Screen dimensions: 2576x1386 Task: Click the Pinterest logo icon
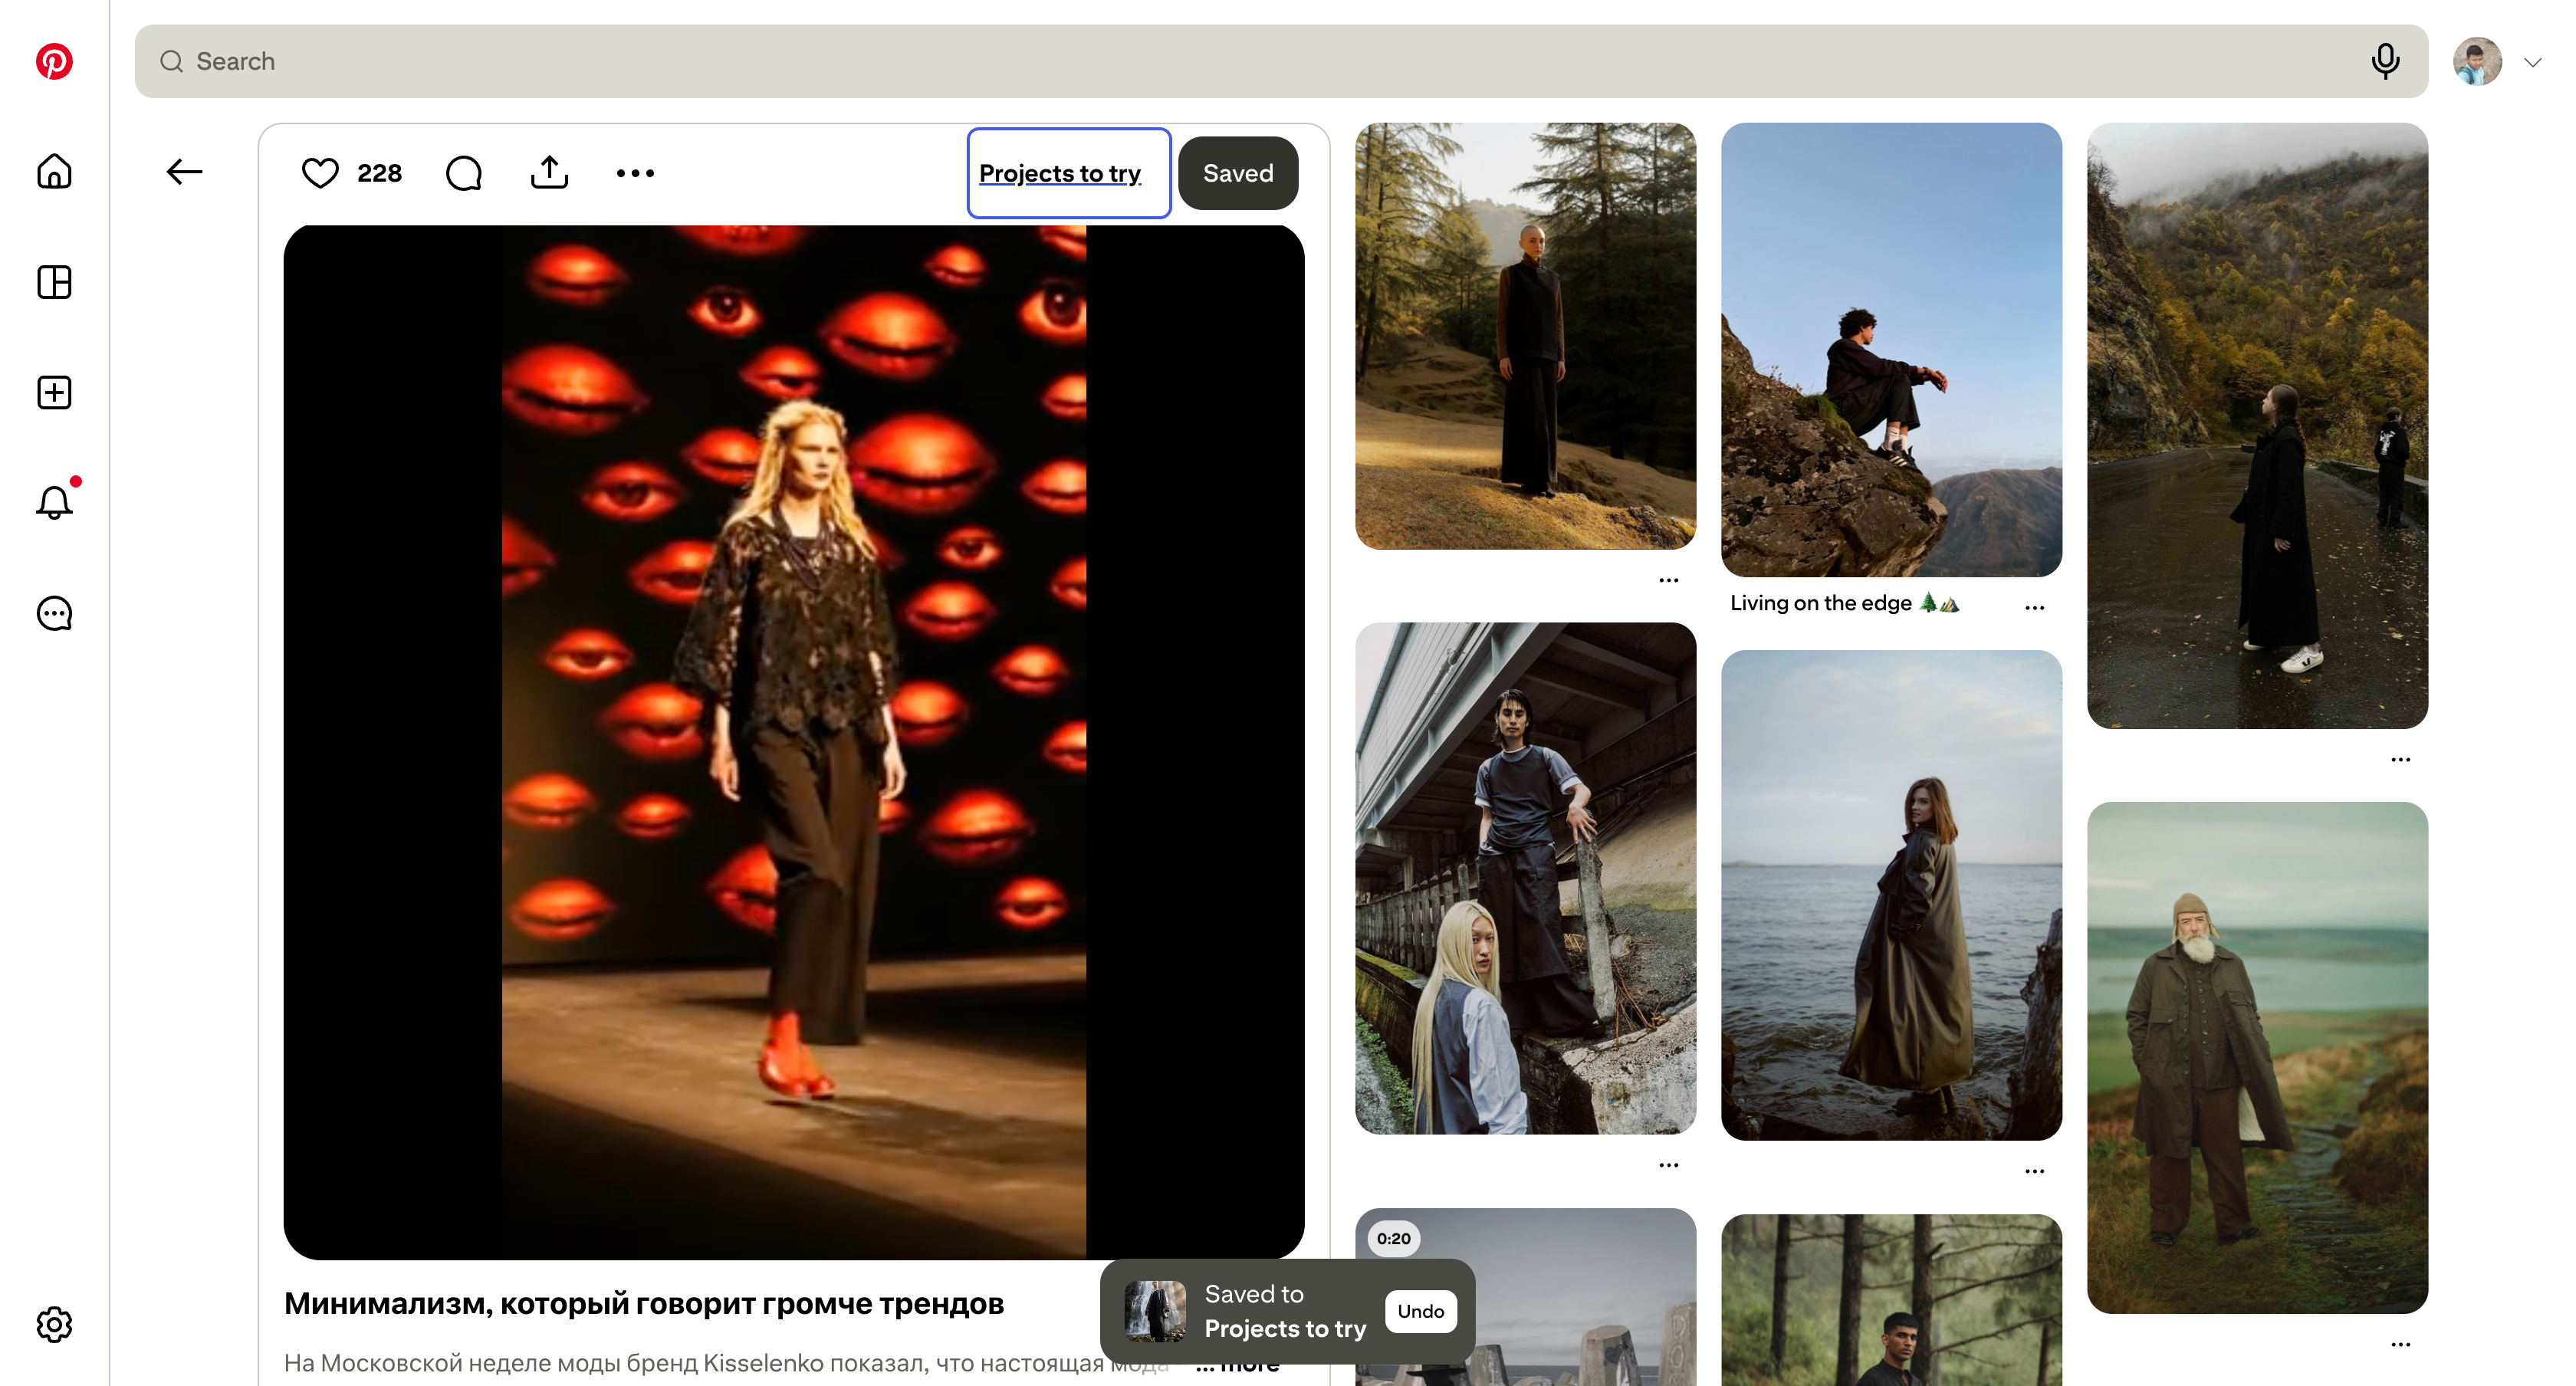pyautogui.click(x=54, y=61)
